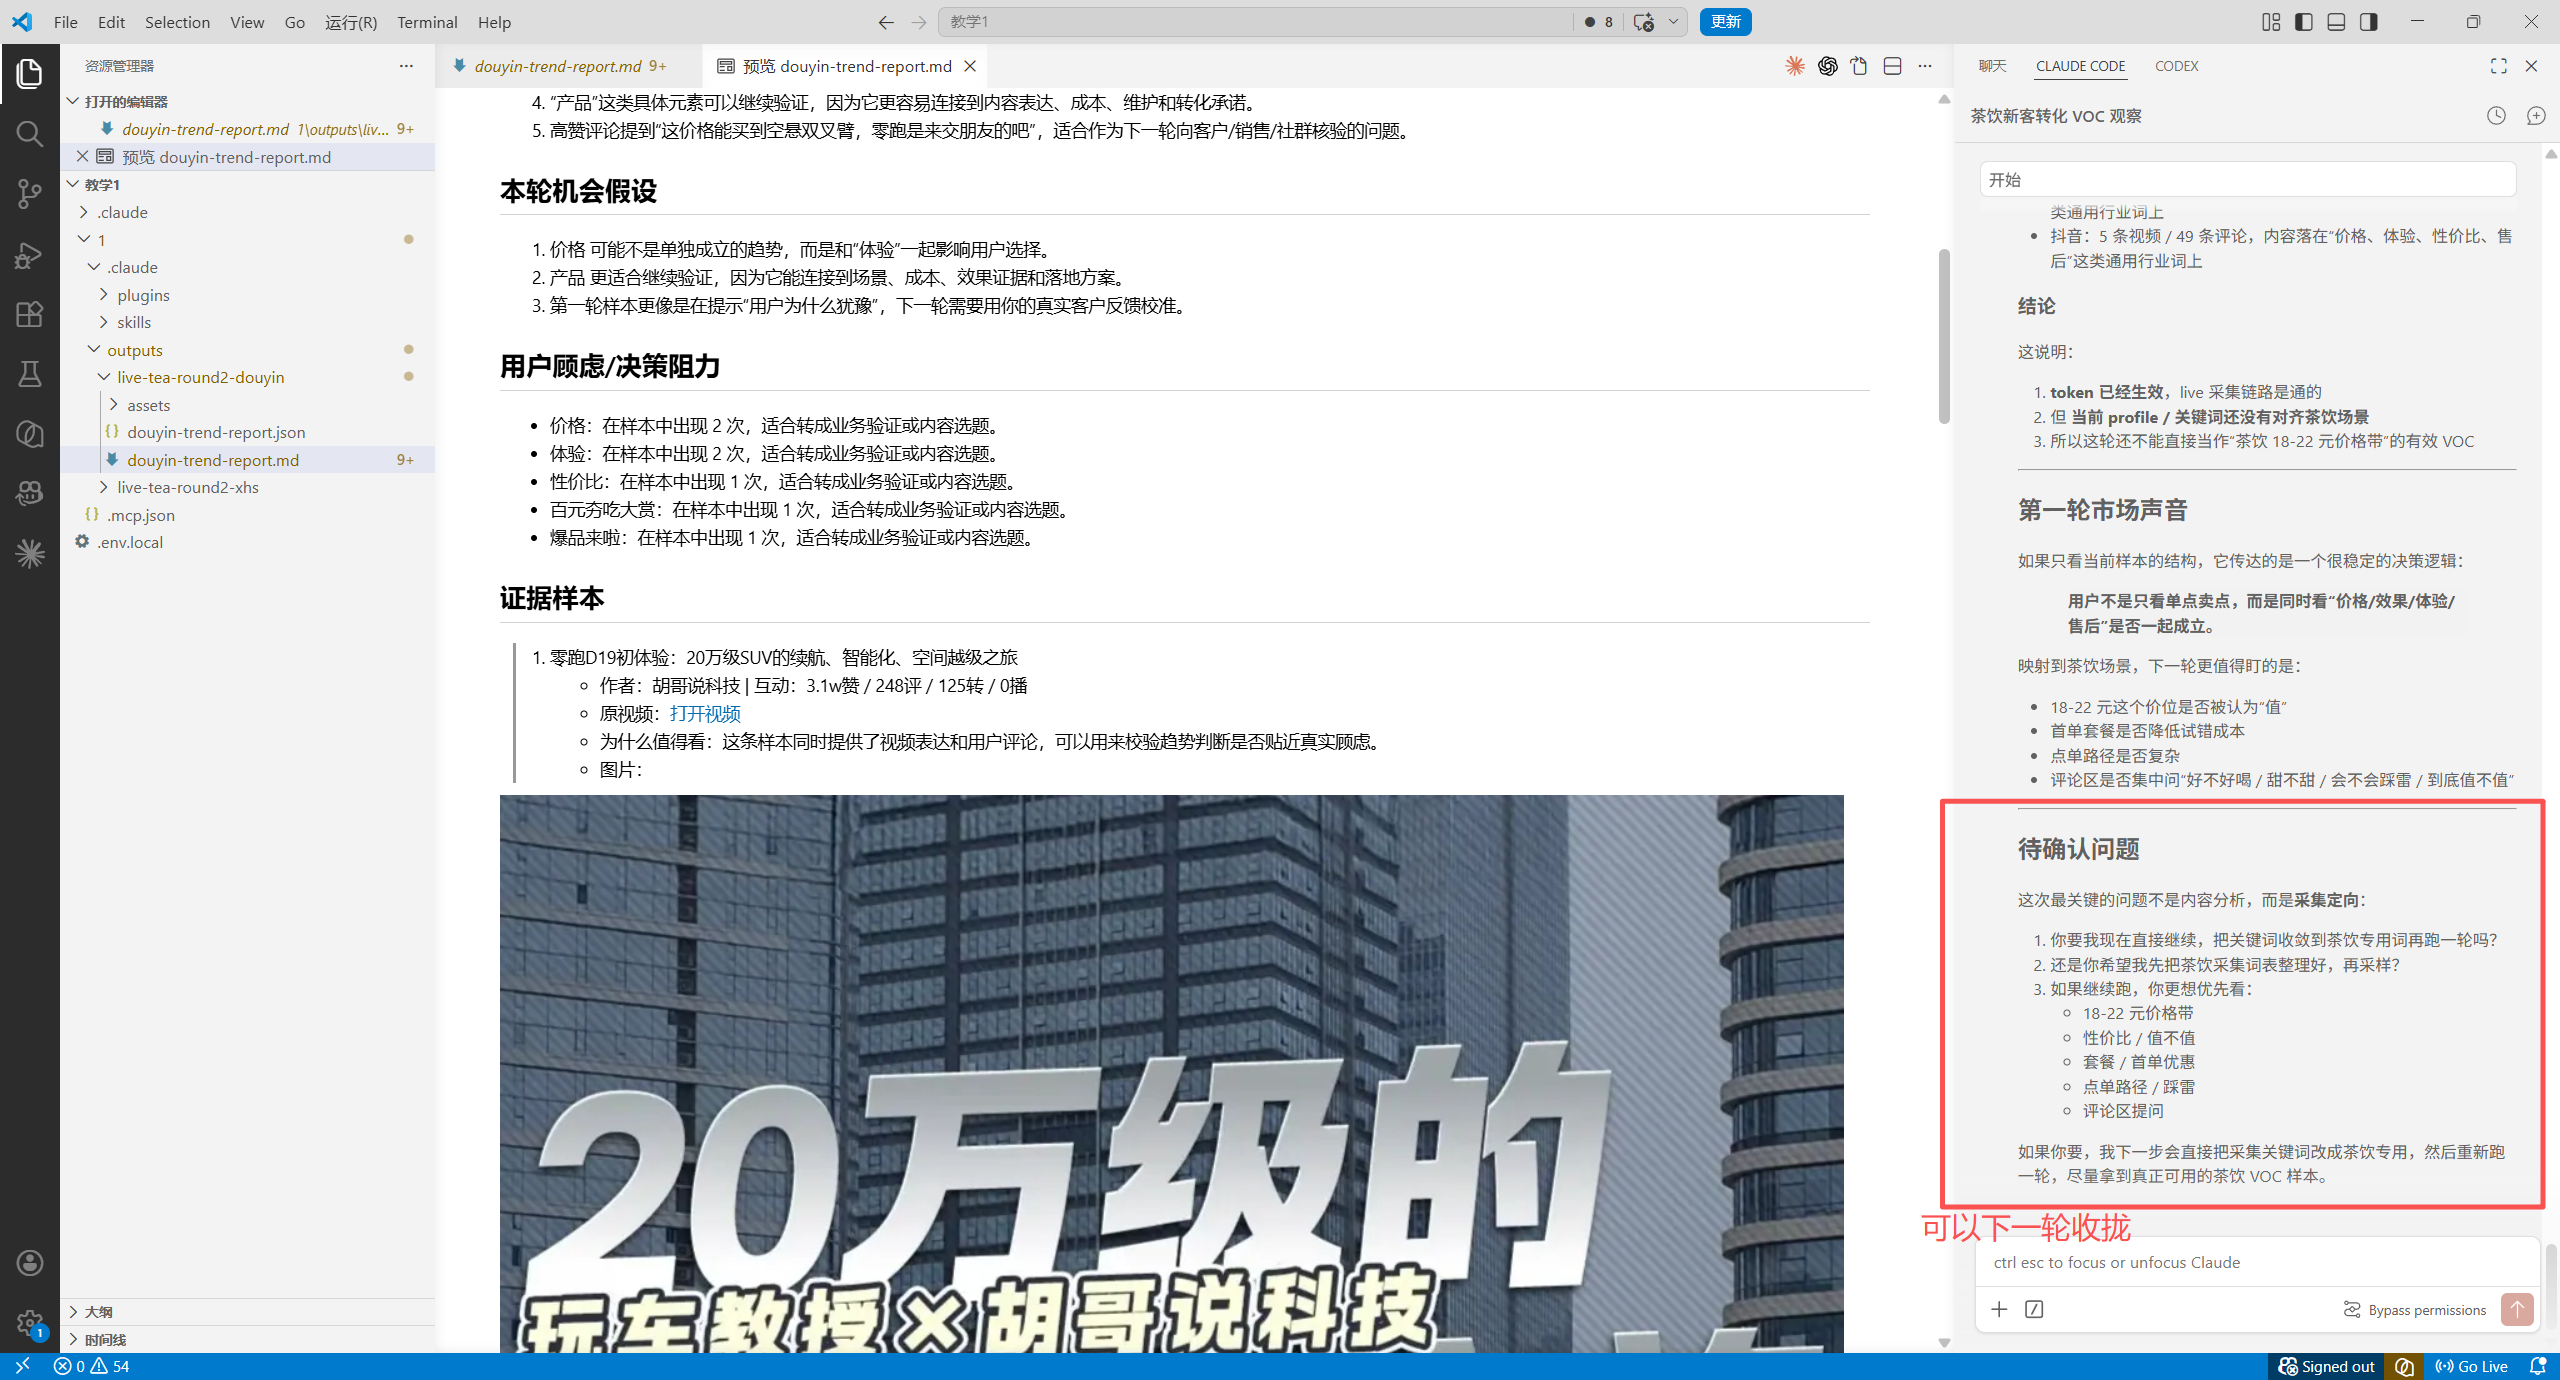
Task: Focus the Claude chat input field
Action: coord(2257,1262)
